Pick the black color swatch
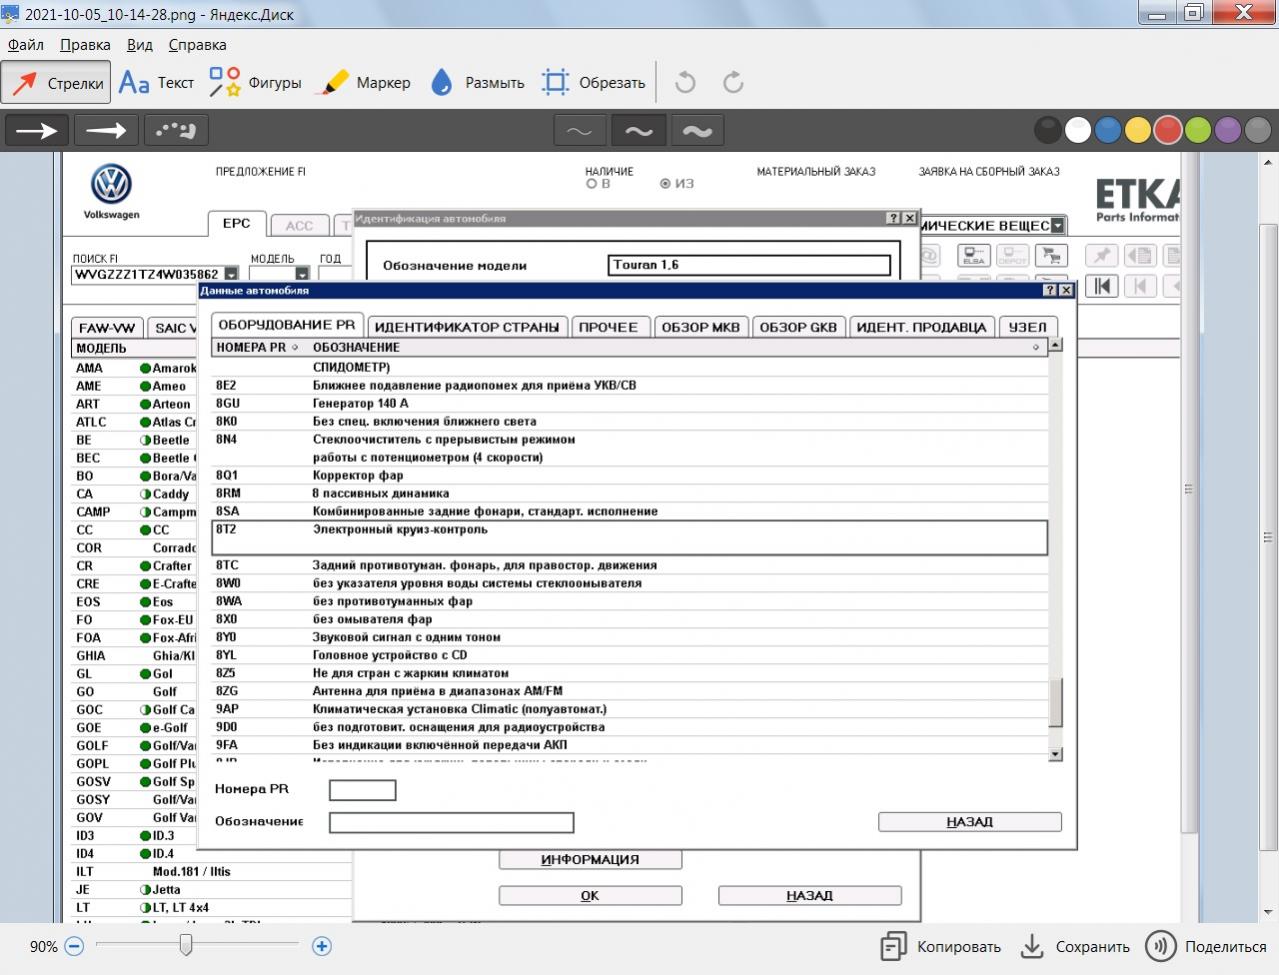This screenshot has height=975, width=1279. [1048, 130]
